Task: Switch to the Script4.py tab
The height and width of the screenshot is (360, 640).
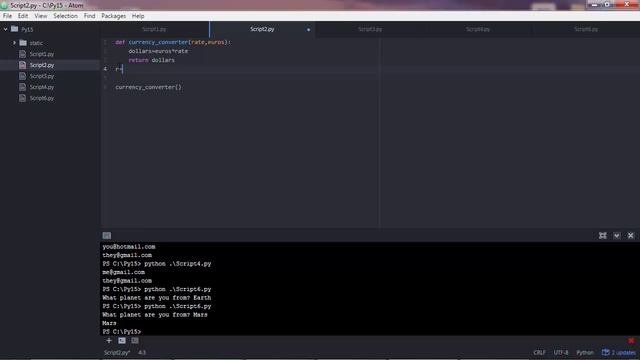Action: (478, 29)
